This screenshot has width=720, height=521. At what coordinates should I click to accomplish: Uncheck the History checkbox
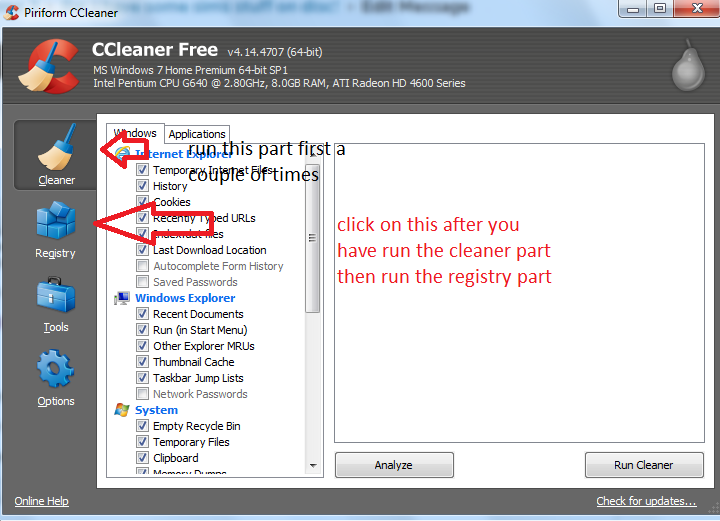142,186
